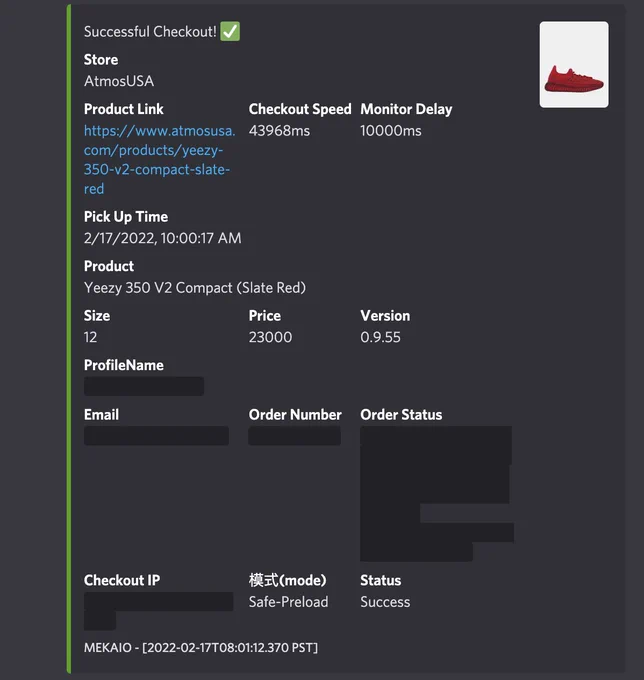Click the size value '12'

pyautogui.click(x=90, y=337)
